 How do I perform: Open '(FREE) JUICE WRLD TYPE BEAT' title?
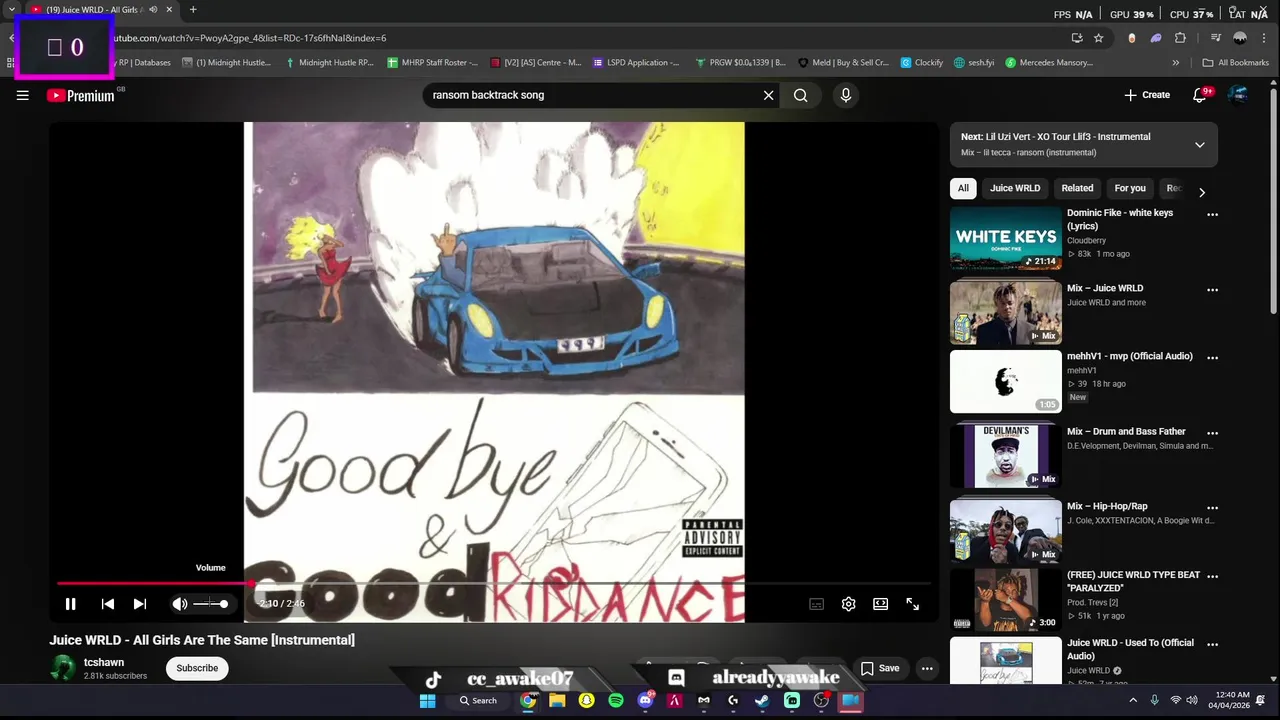point(1133,581)
